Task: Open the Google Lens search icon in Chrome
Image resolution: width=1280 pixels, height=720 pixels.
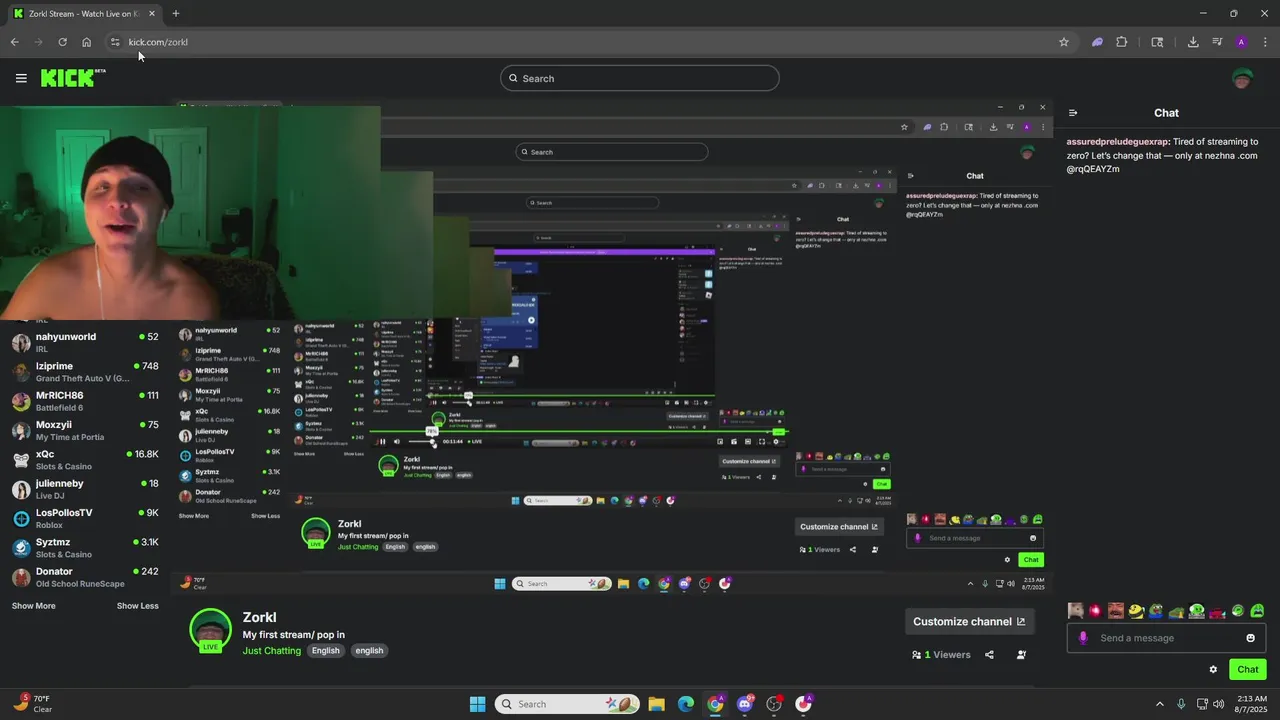Action: click(x=1157, y=42)
